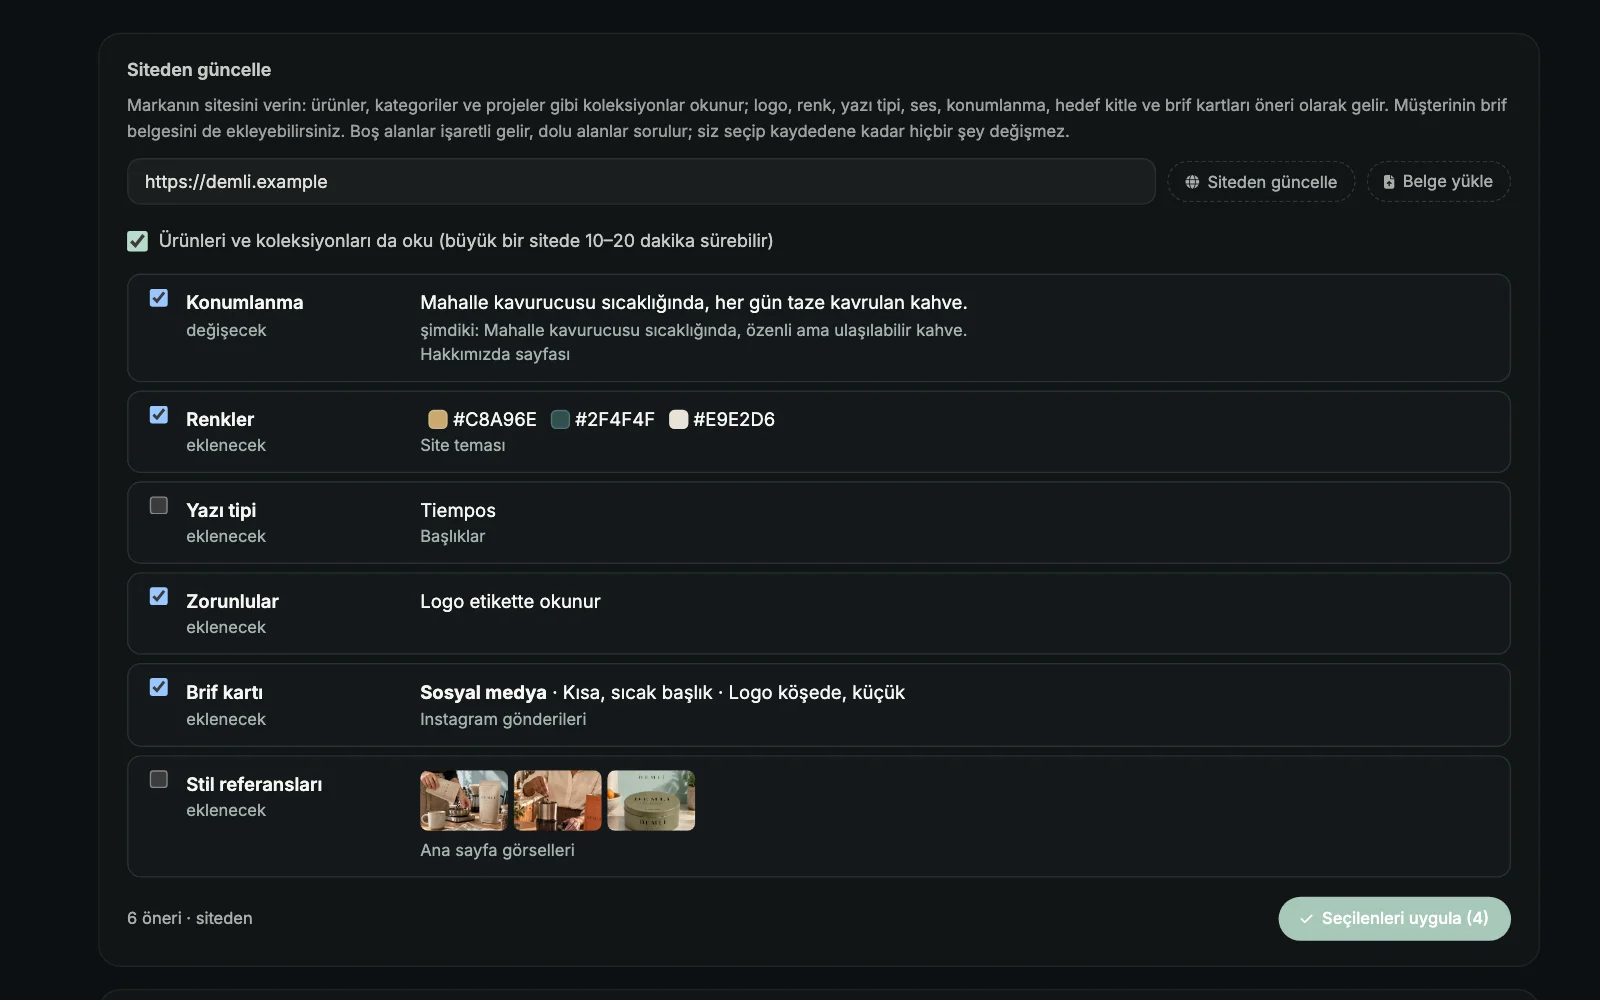Viewport: 1600px width, 1000px height.
Task: Click the checkmark icon in Seçilenleri uygula button
Action: (x=1306, y=919)
